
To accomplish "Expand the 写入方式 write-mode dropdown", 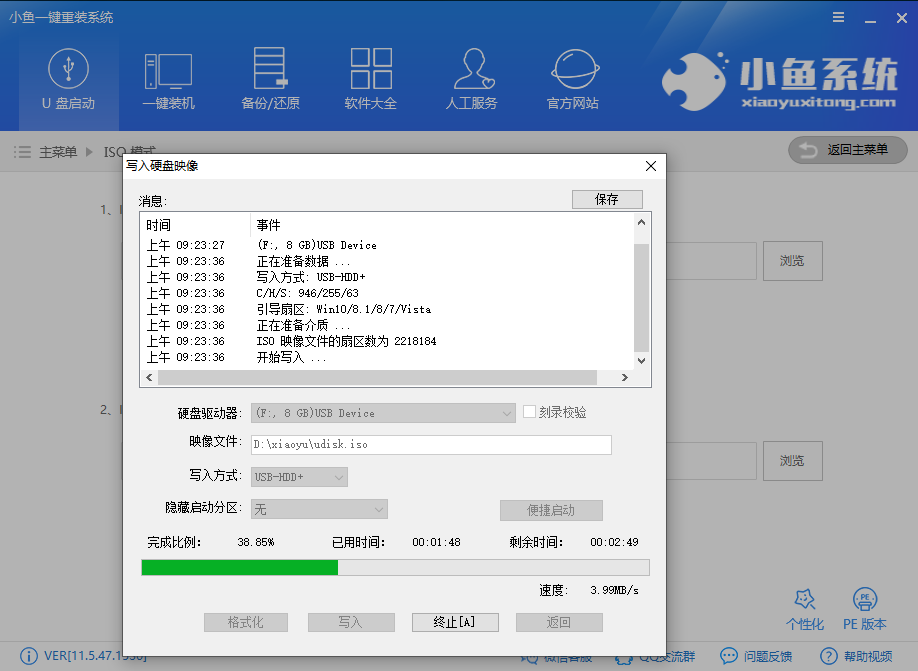I will (x=298, y=477).
